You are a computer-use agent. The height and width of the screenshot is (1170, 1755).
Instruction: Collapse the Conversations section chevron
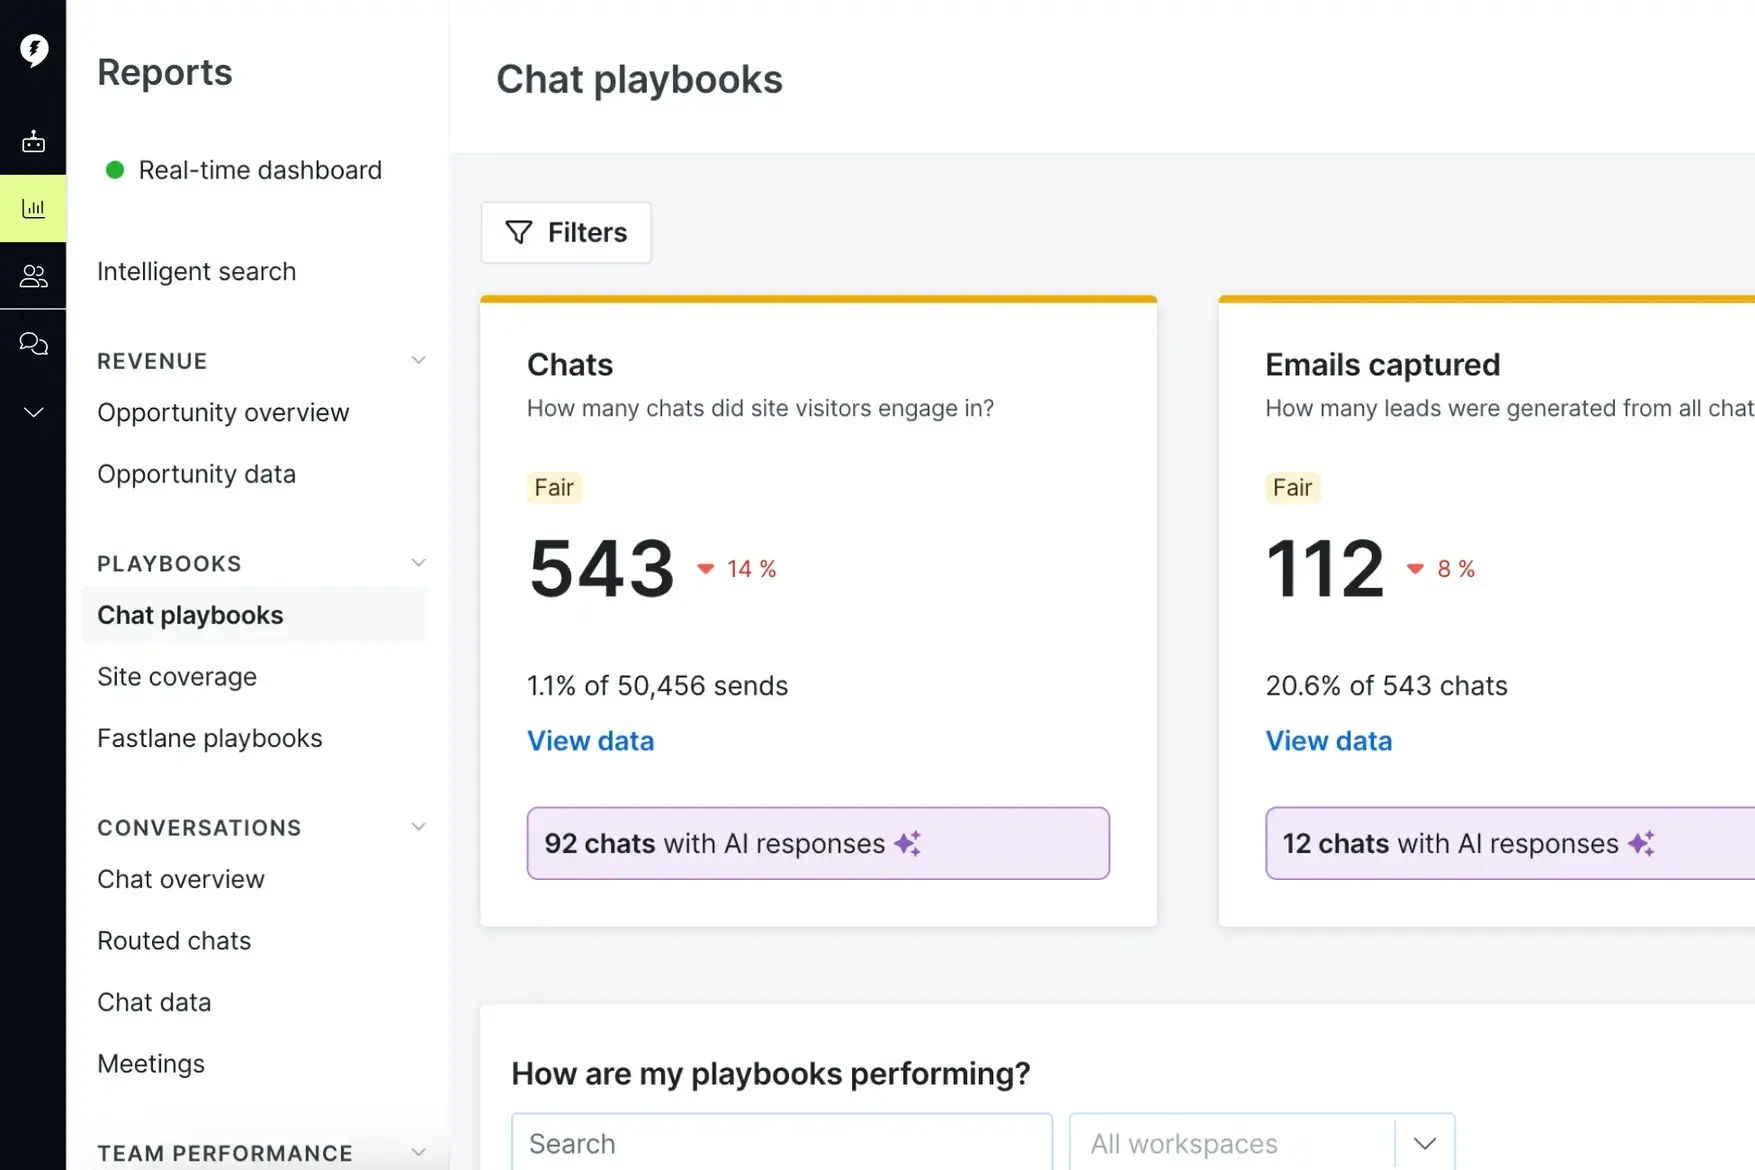click(418, 827)
